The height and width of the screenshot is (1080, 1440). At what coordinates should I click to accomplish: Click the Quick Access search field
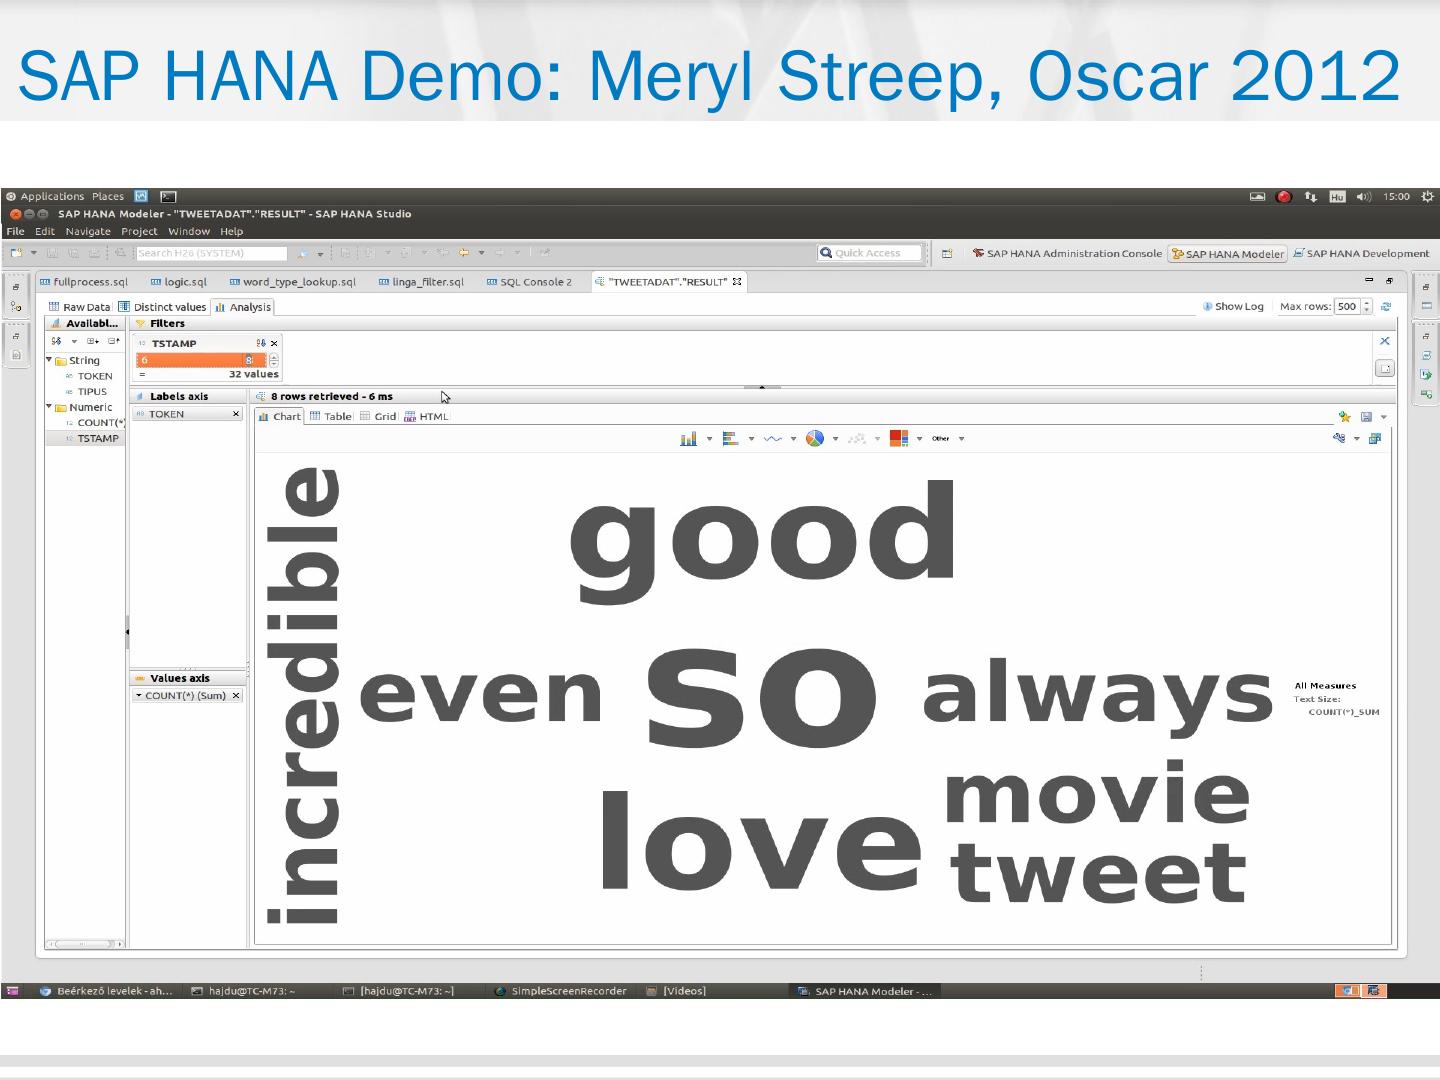point(868,253)
